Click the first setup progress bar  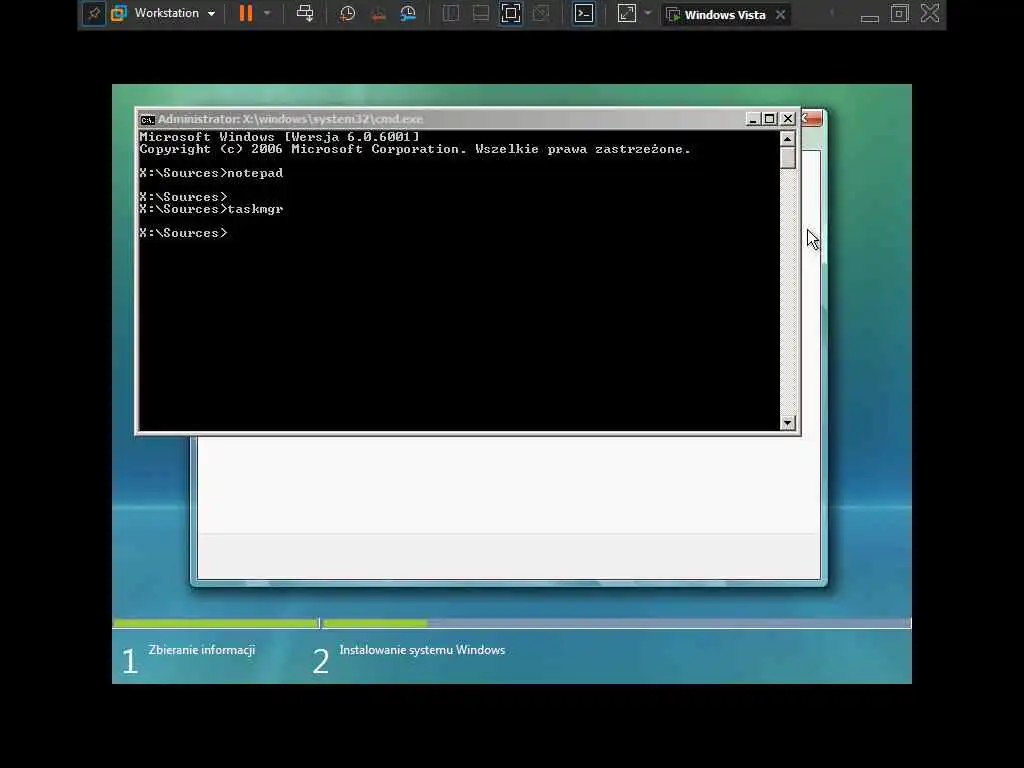pyautogui.click(x=216, y=624)
